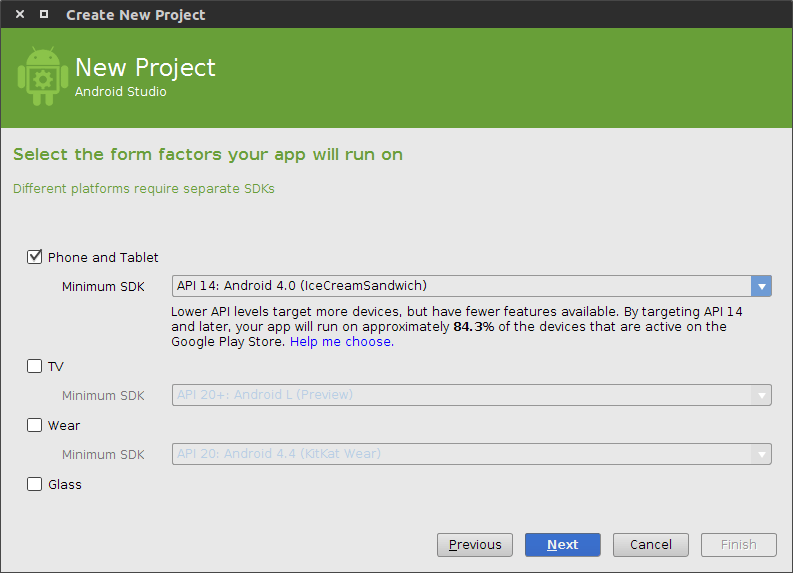Click the Create New Project title bar text
Viewport: 793px width, 573px height.
coord(136,15)
